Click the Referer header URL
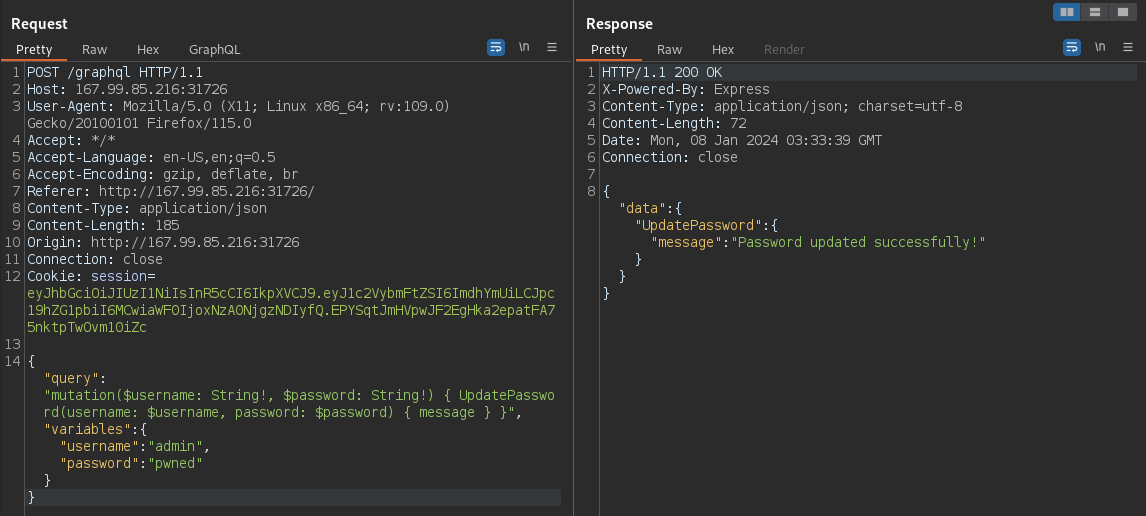The width and height of the screenshot is (1146, 516). coord(207,191)
